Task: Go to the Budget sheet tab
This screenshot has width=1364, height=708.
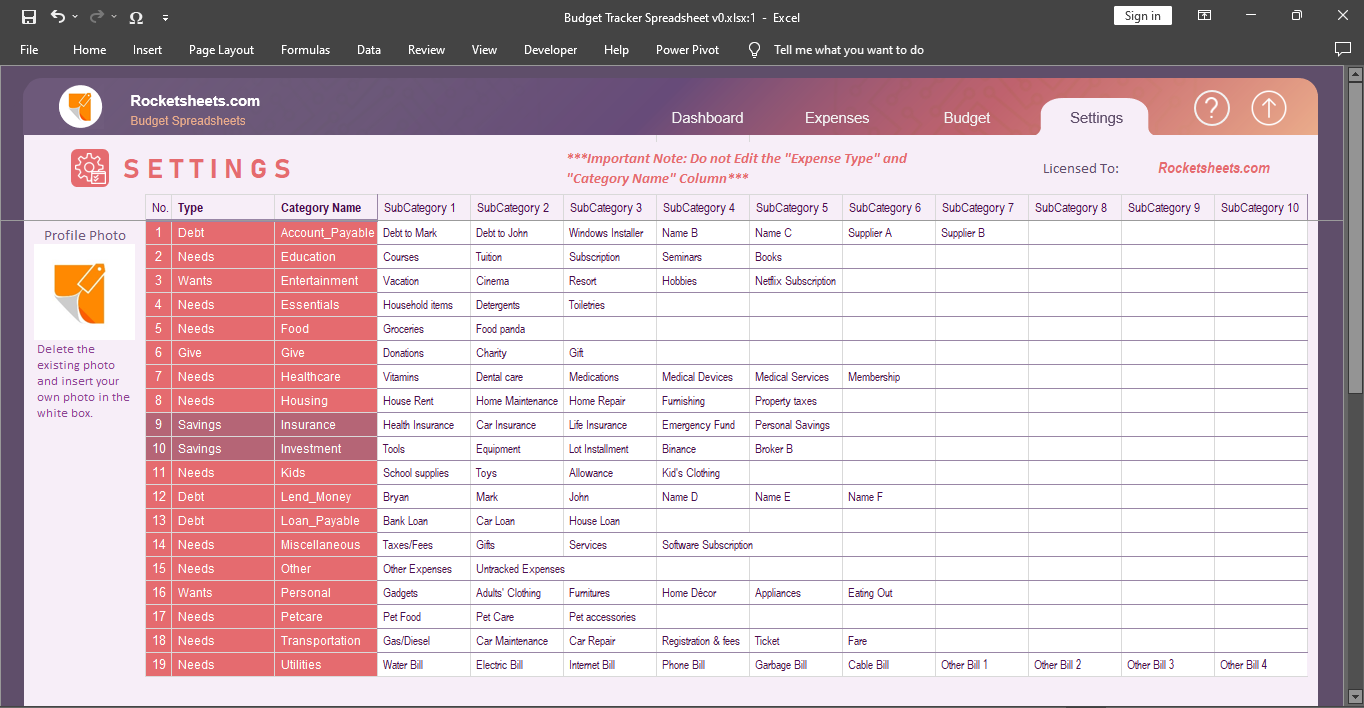Action: coord(967,118)
